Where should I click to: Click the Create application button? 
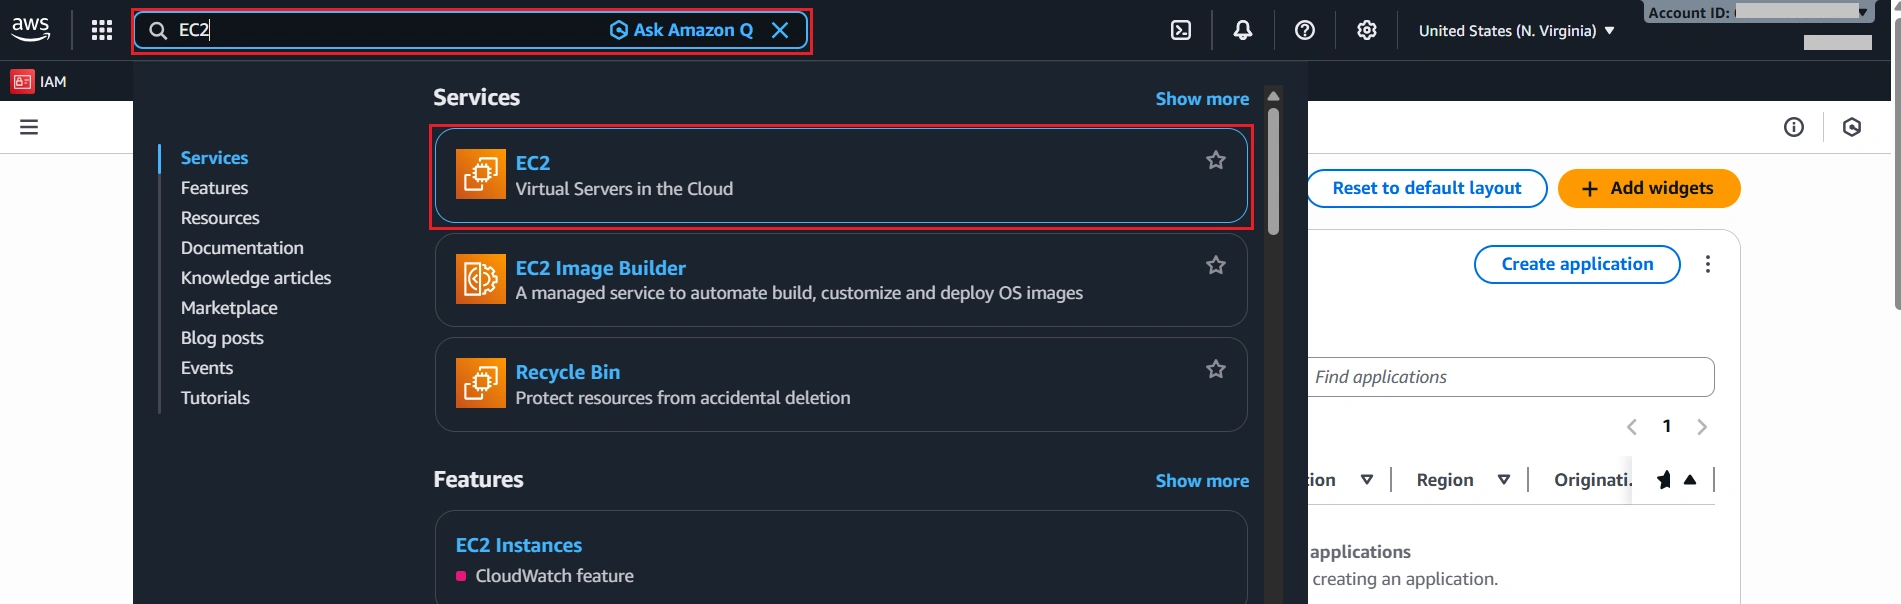coord(1577,264)
